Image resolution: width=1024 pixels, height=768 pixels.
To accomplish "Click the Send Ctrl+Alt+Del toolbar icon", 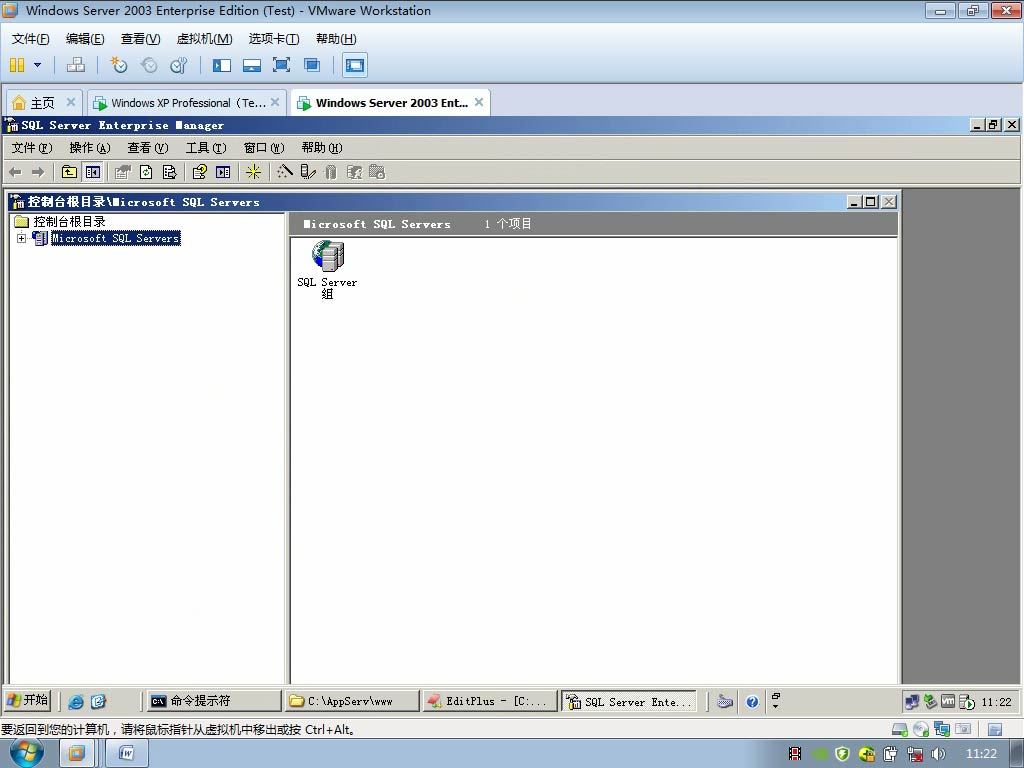I will [x=76, y=65].
